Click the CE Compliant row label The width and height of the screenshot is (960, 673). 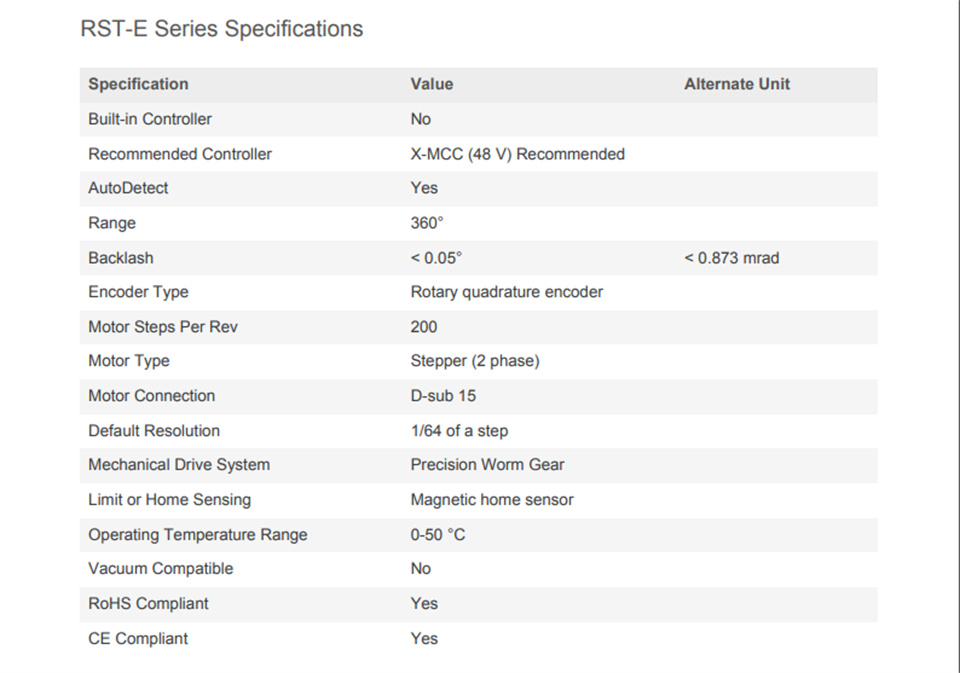coord(138,638)
